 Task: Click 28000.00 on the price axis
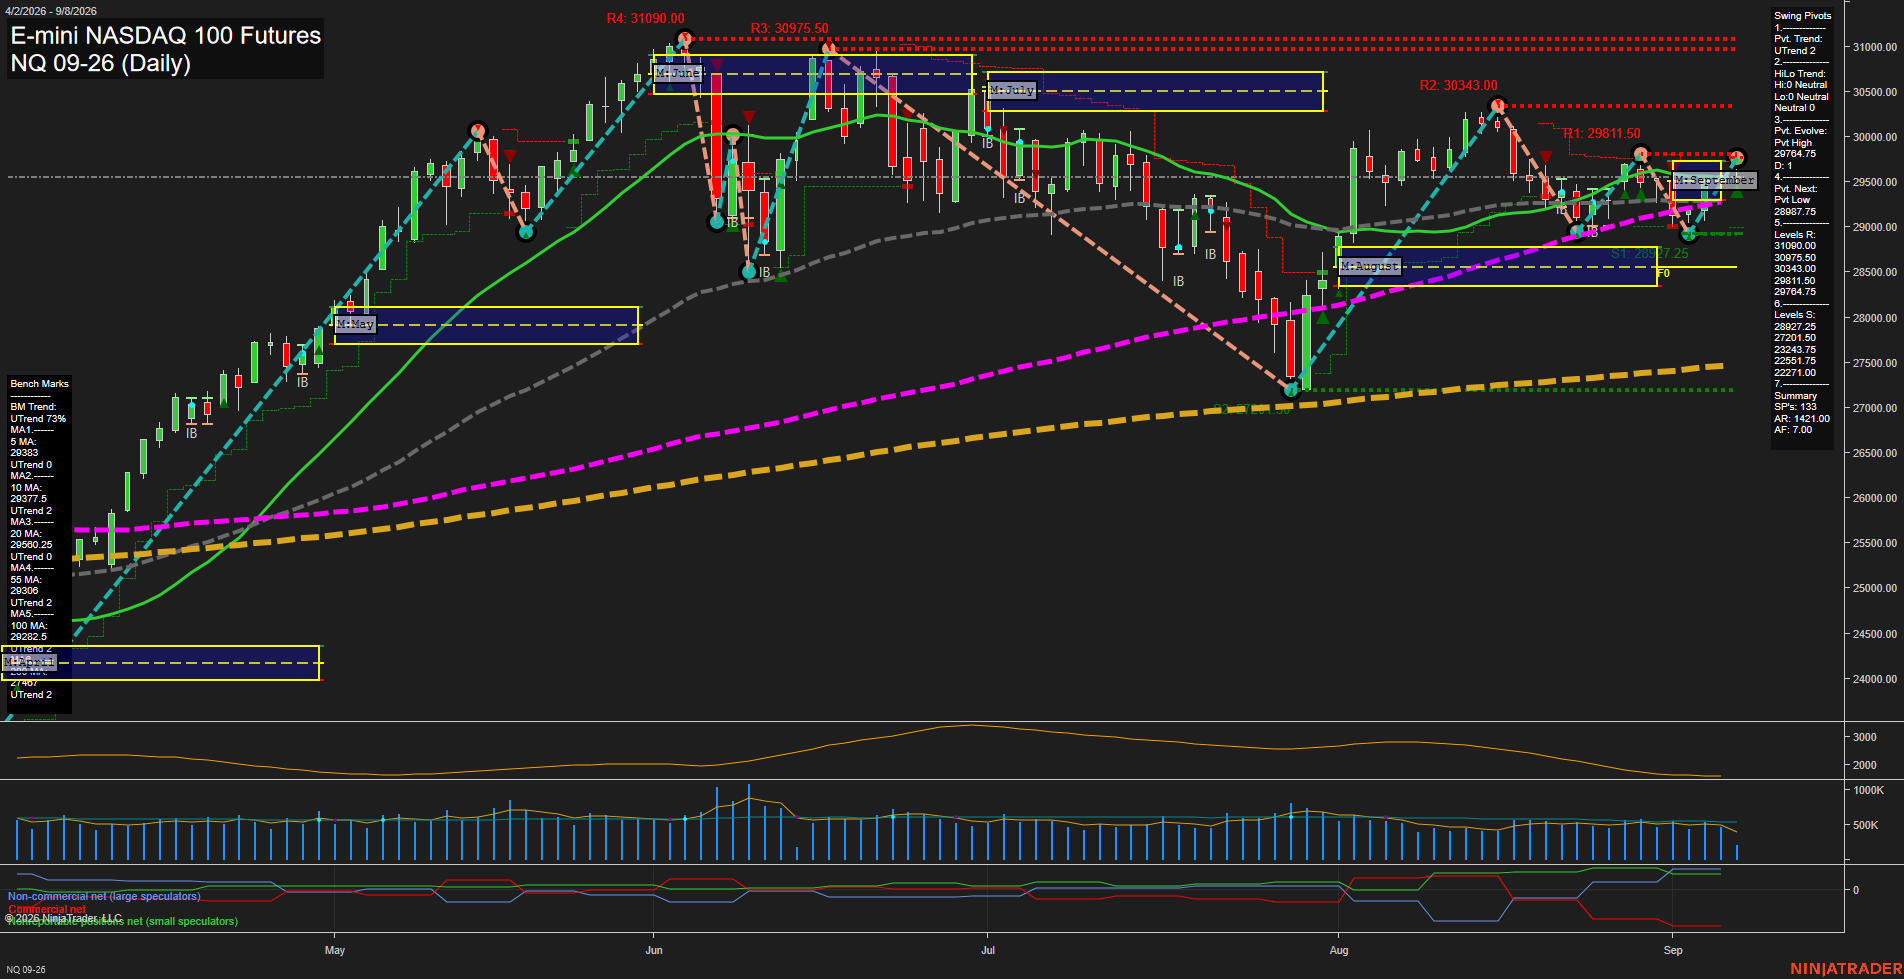(1874, 318)
